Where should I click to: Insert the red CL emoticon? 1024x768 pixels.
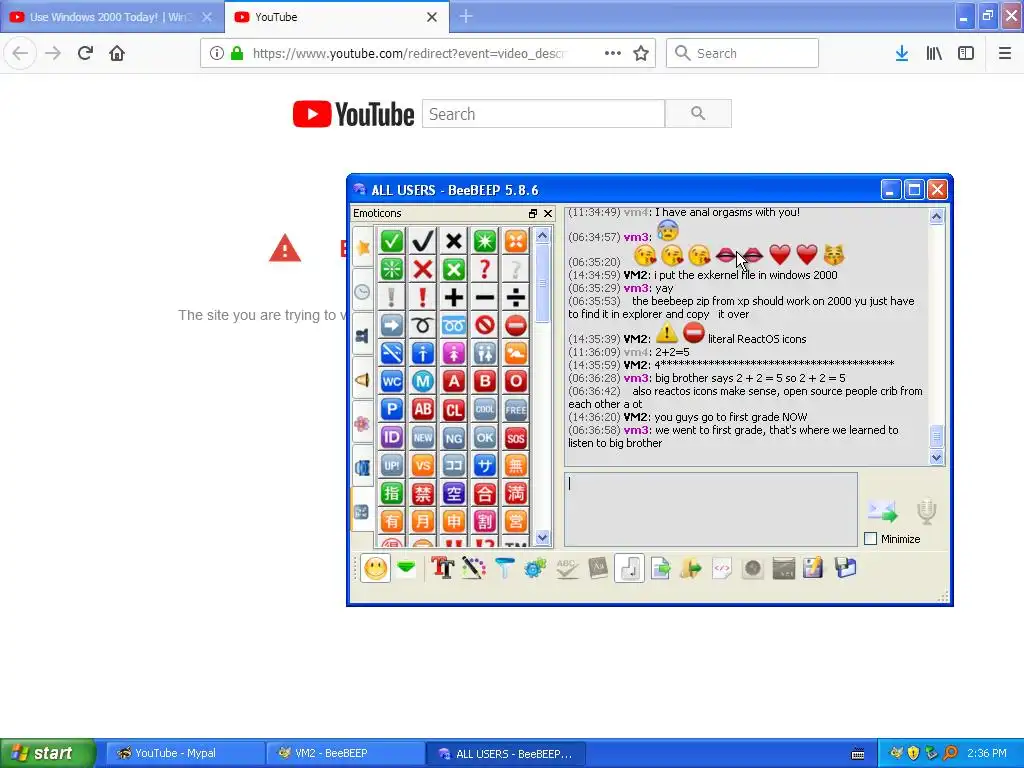tap(454, 409)
